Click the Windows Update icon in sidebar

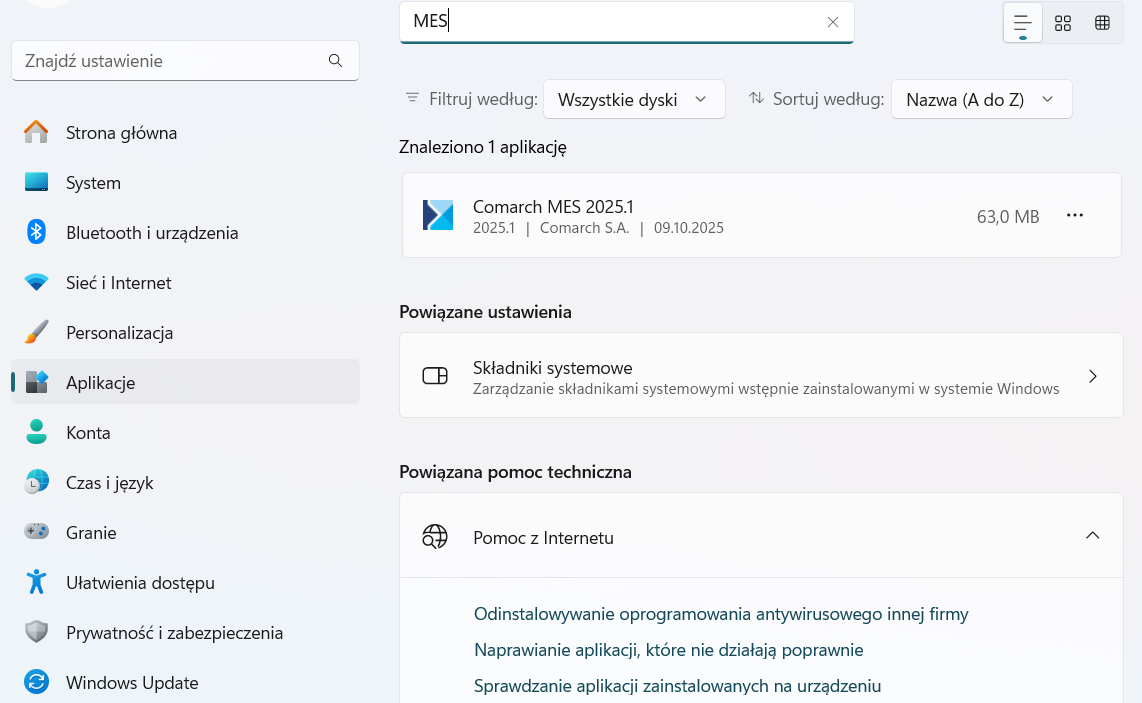click(x=37, y=683)
